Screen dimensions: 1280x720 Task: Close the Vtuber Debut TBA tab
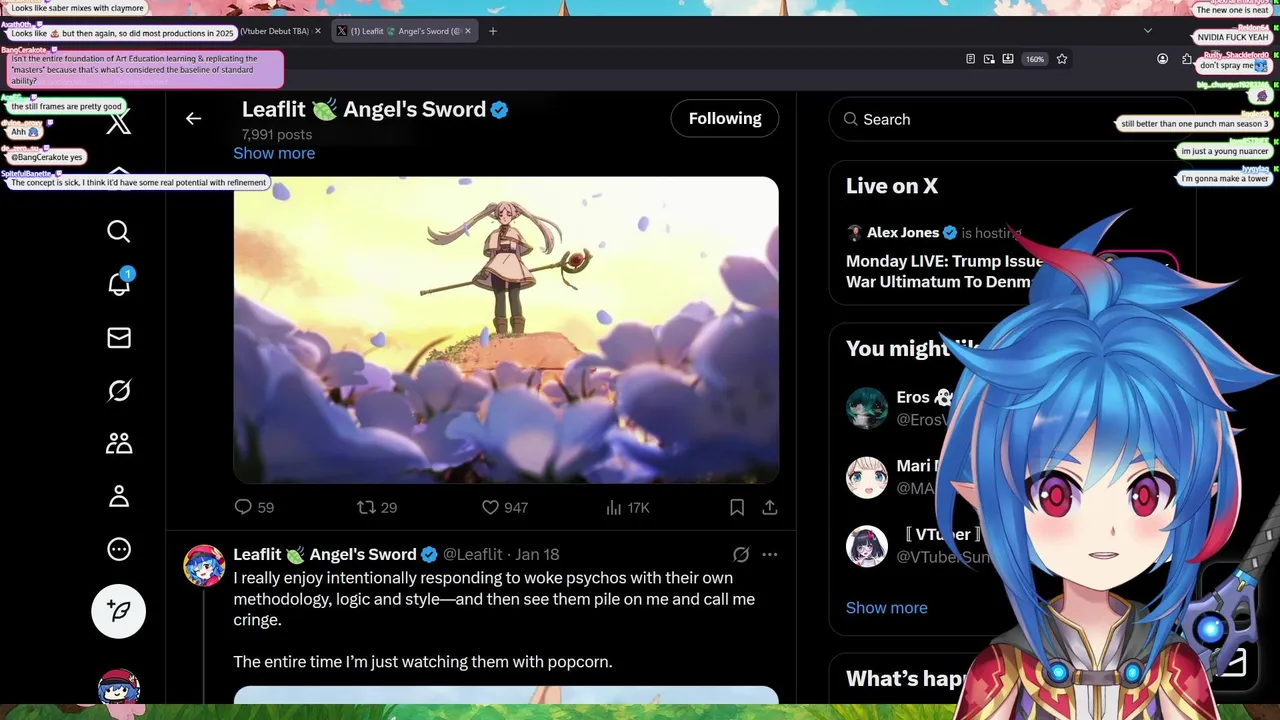point(318,31)
